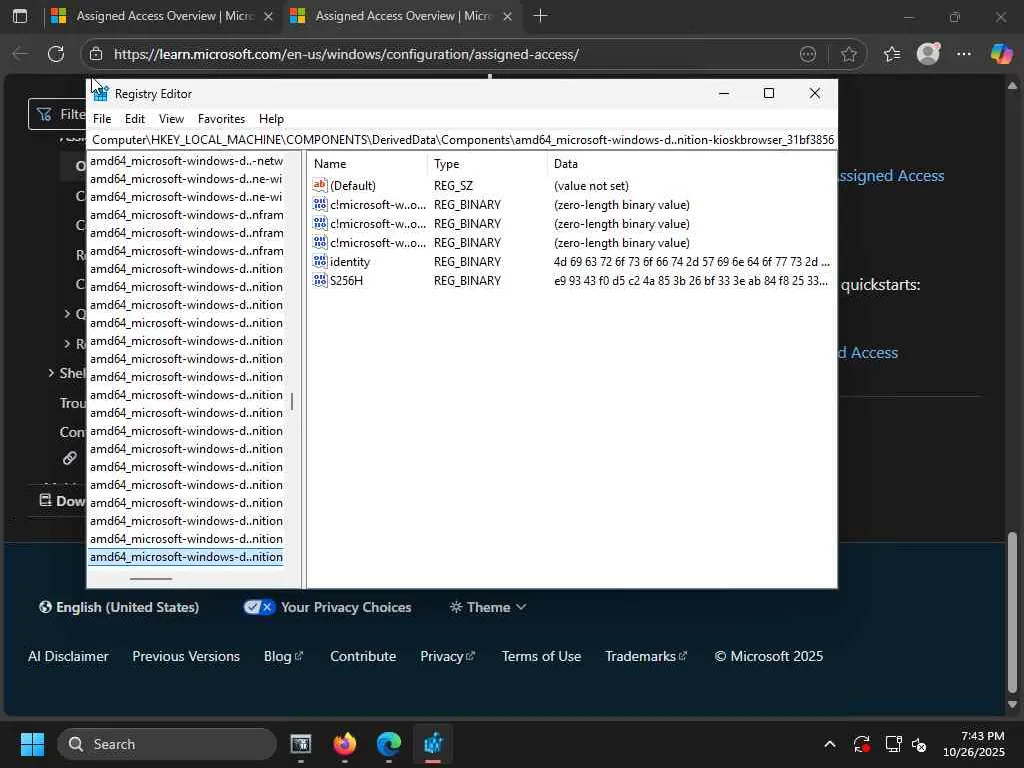Click the taskbar Search box

167,744
